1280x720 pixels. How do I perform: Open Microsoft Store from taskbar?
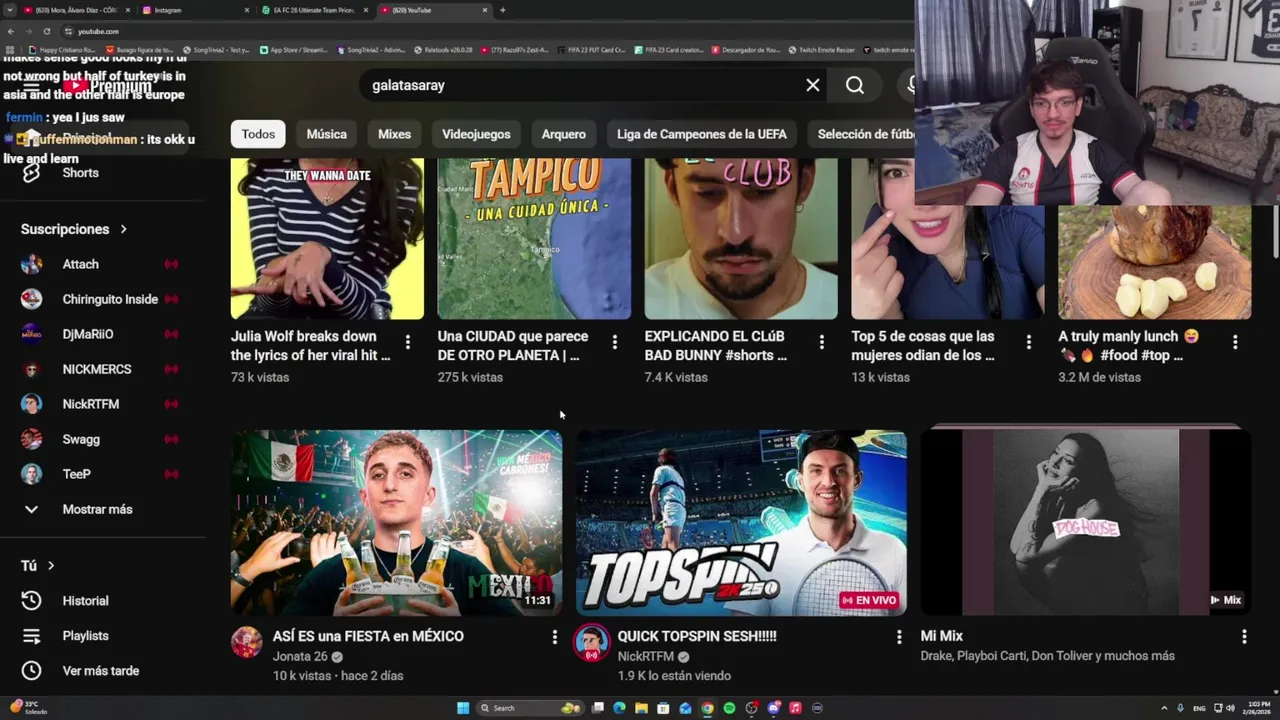click(663, 708)
